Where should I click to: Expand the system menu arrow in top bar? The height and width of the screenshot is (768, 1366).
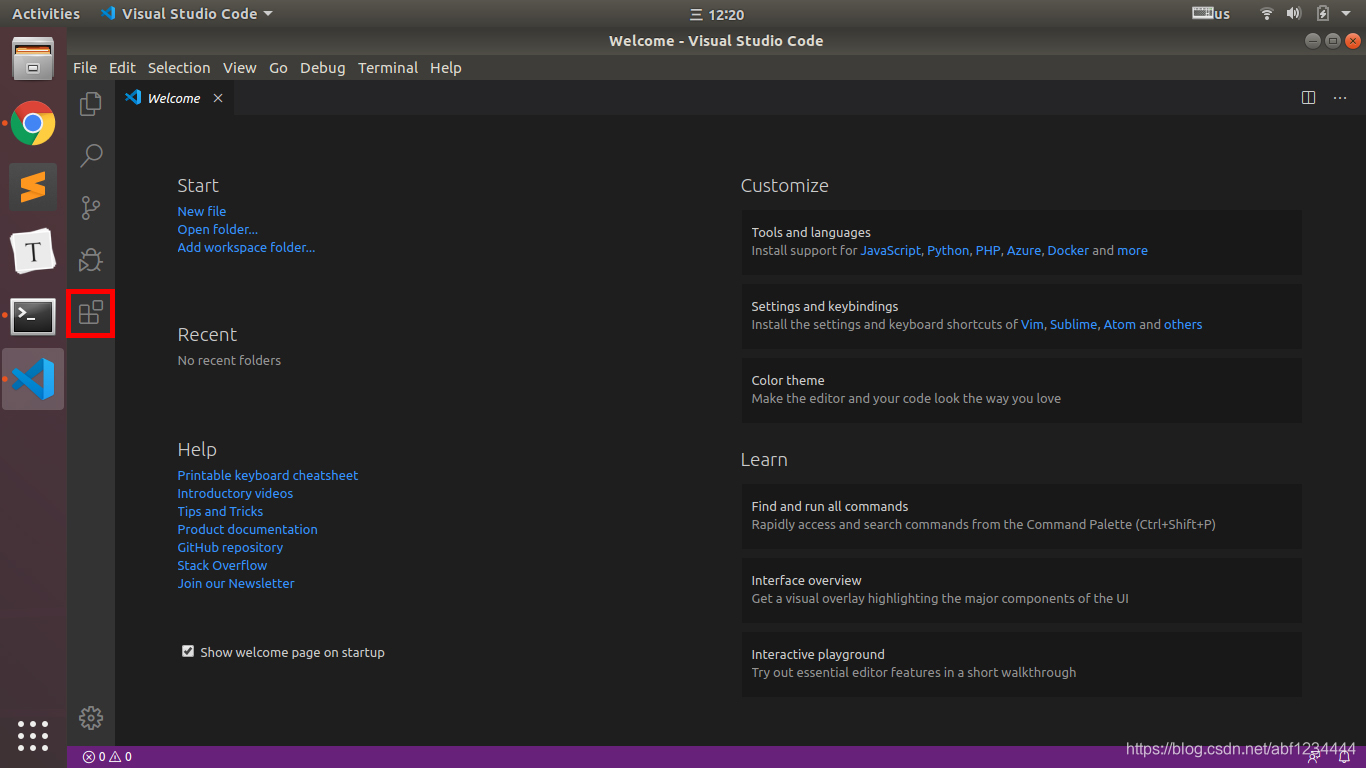click(1346, 14)
